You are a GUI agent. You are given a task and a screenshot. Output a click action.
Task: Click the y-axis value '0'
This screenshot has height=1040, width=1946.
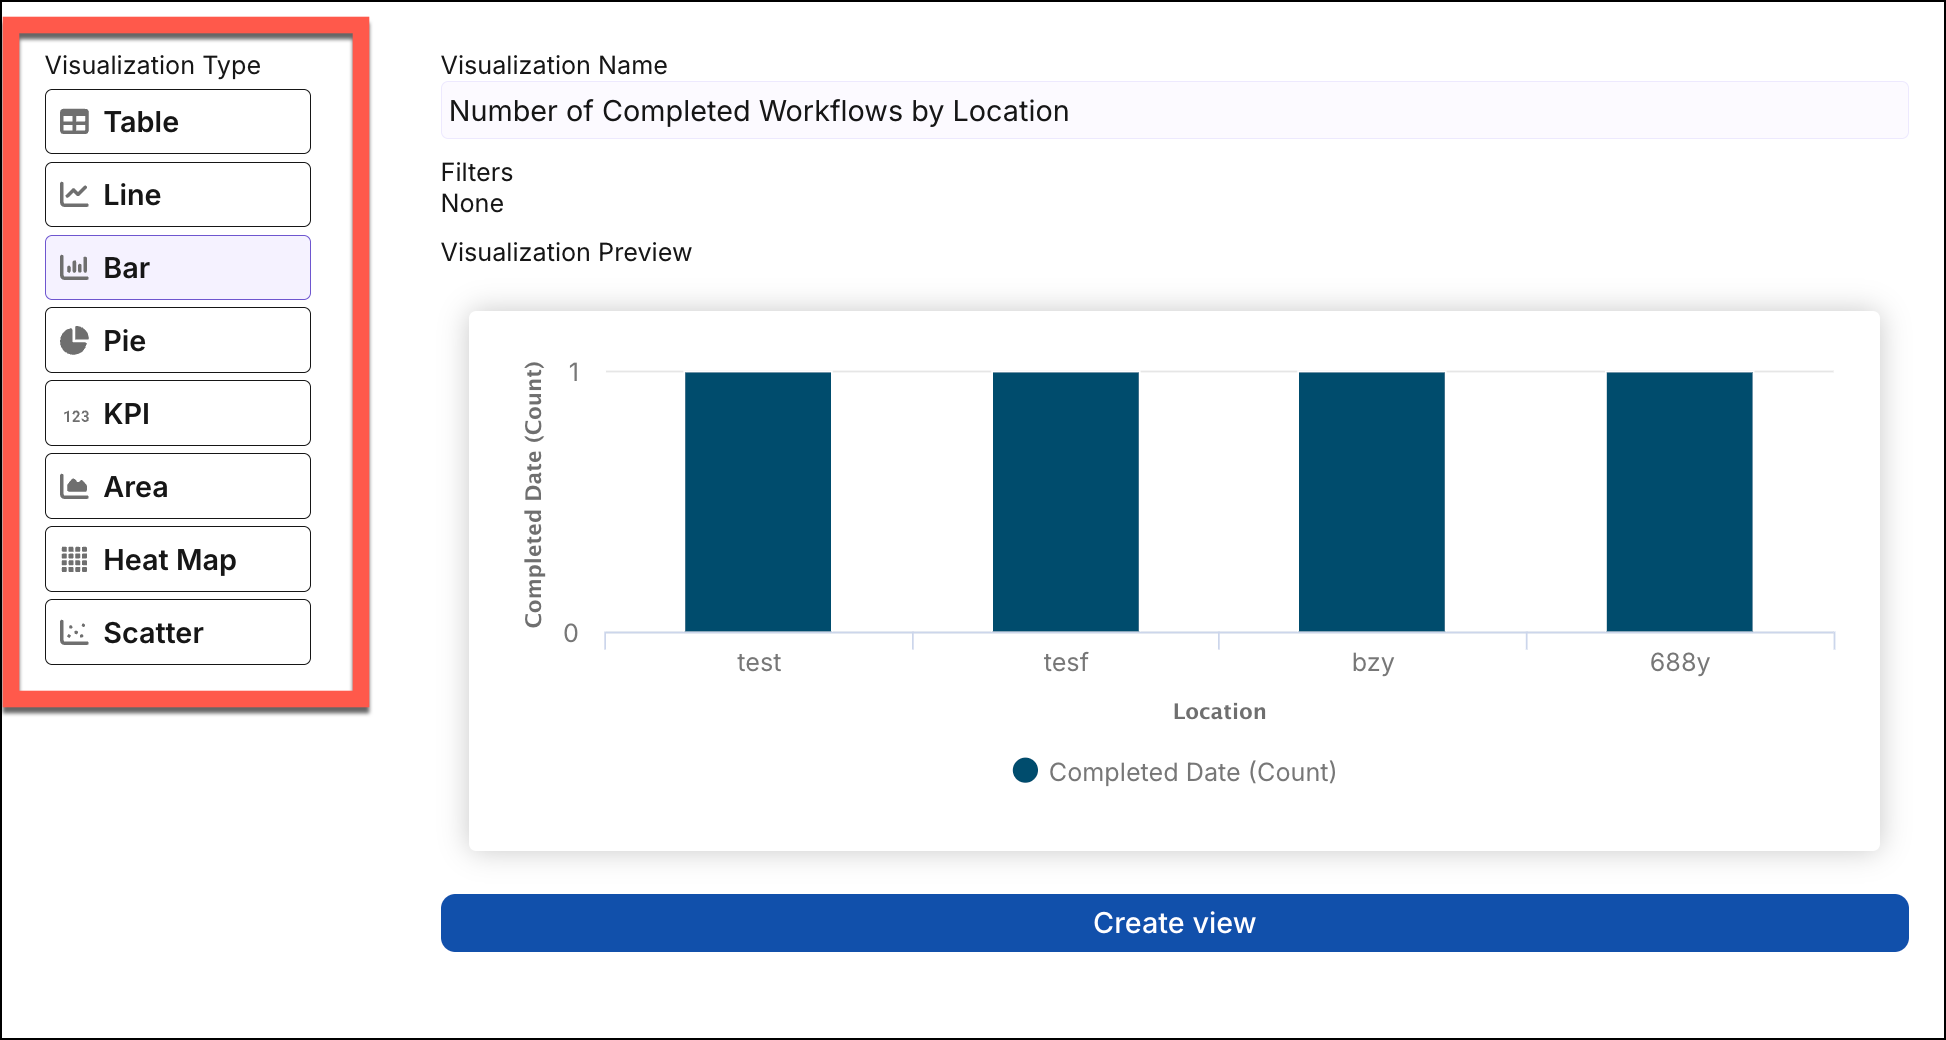coord(571,633)
